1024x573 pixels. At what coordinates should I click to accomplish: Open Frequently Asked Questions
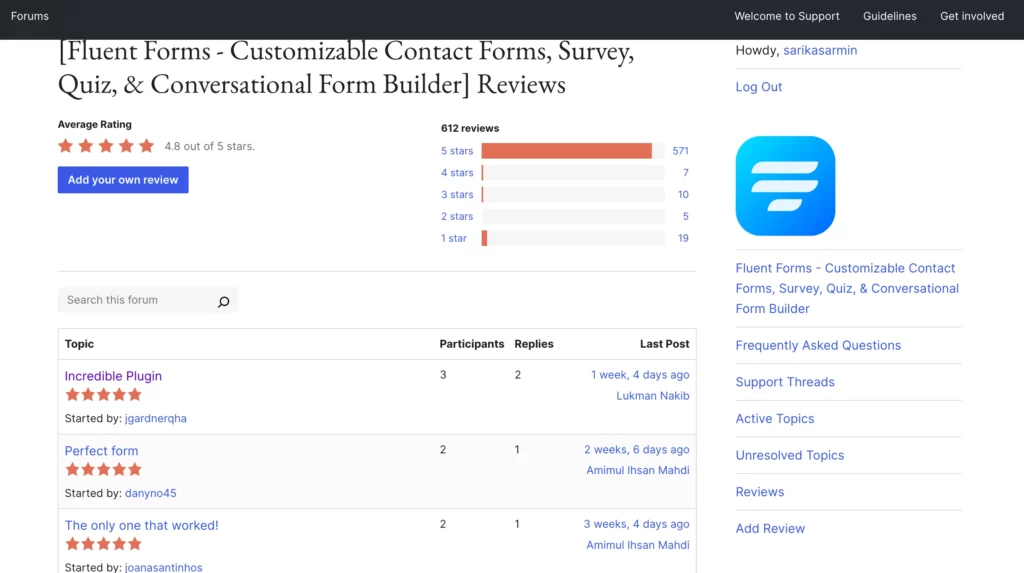click(818, 345)
